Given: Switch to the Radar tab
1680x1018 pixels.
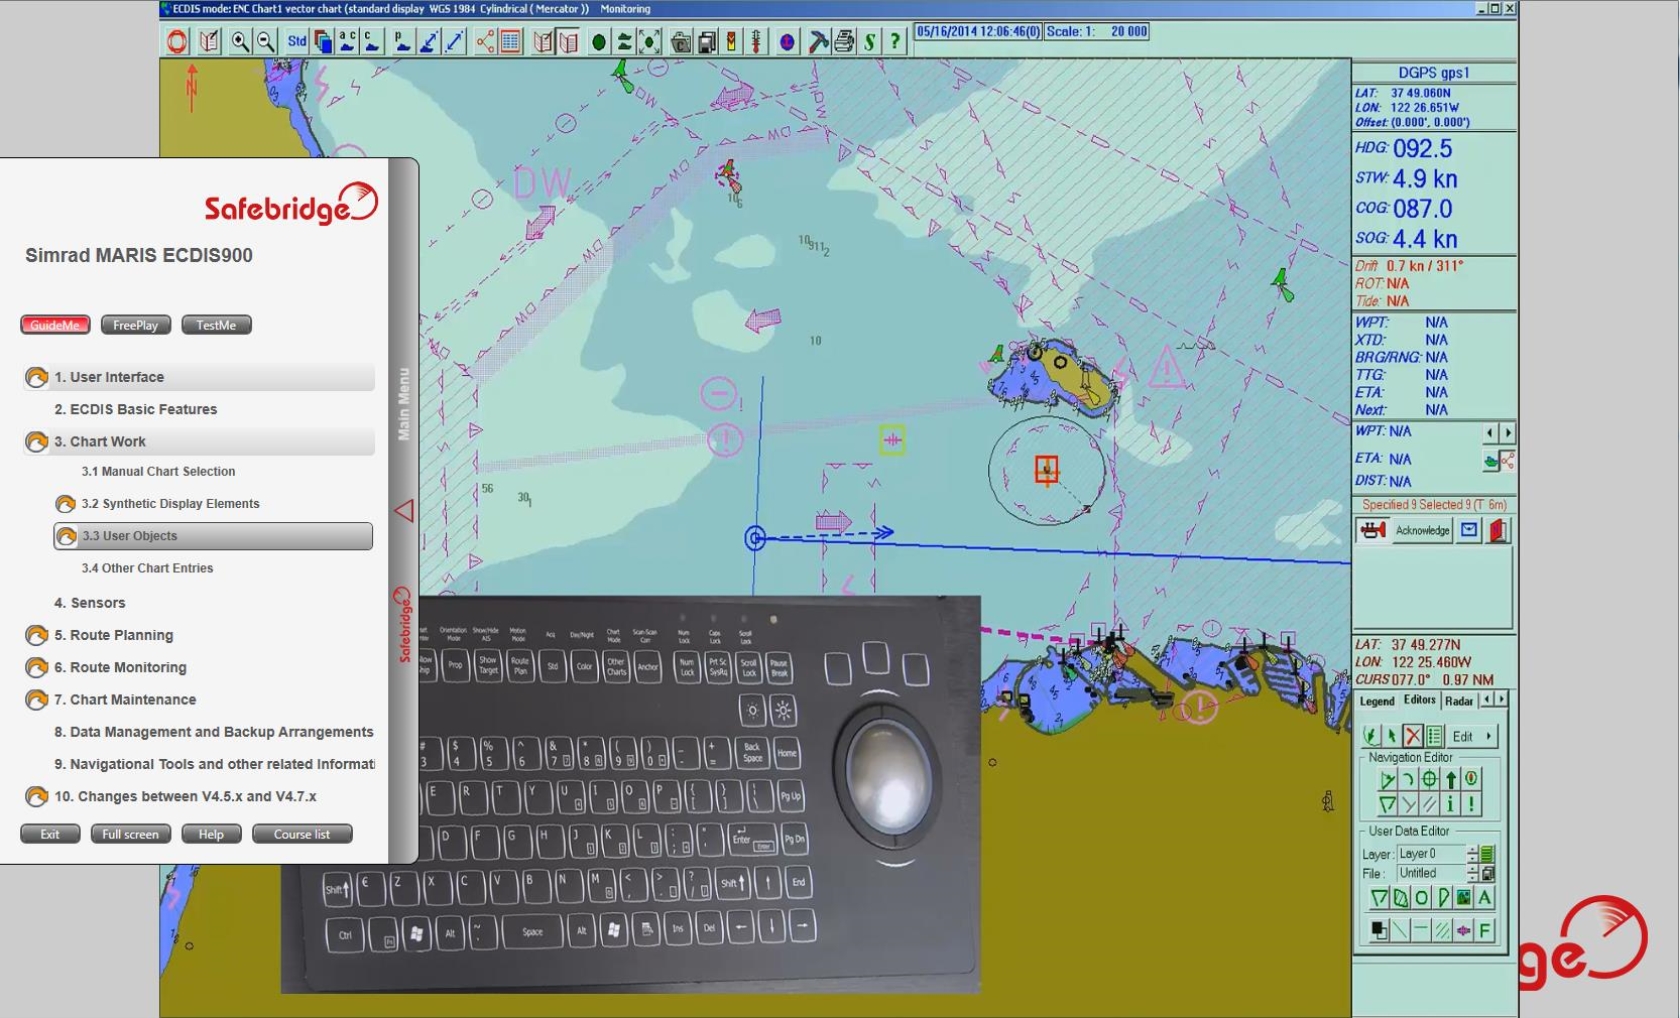Looking at the screenshot, I should [1460, 700].
